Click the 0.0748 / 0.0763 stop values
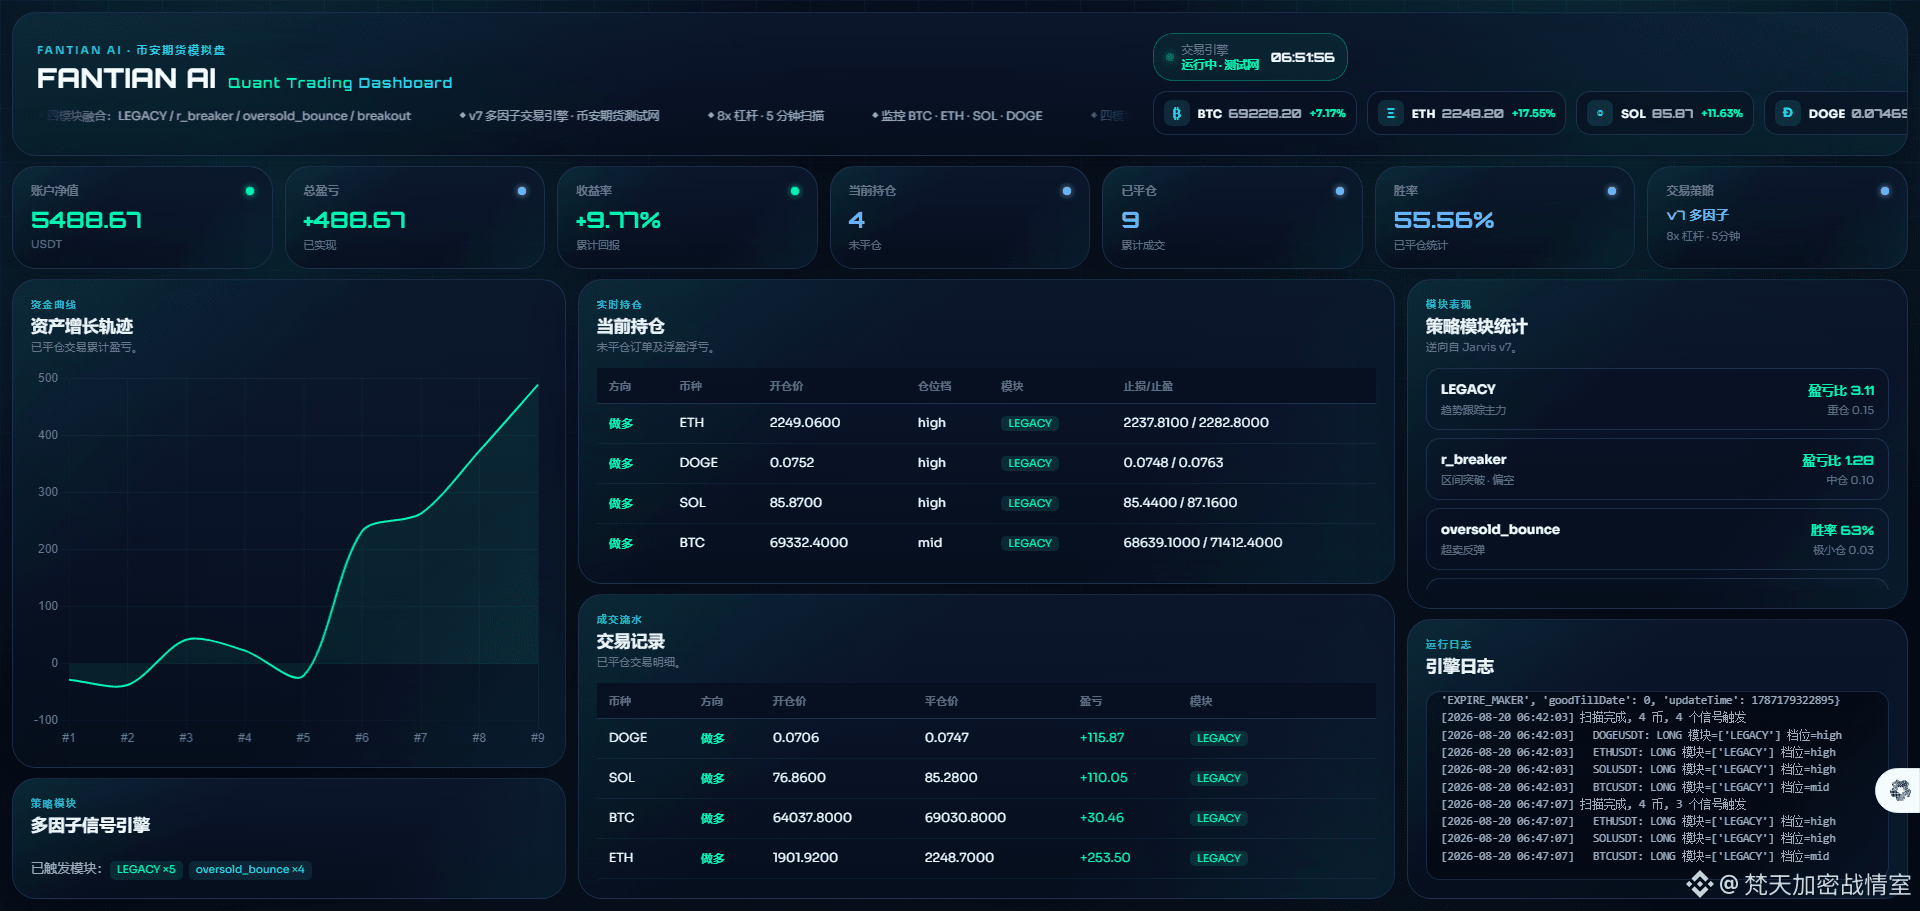This screenshot has width=1920, height=911. tap(1173, 463)
